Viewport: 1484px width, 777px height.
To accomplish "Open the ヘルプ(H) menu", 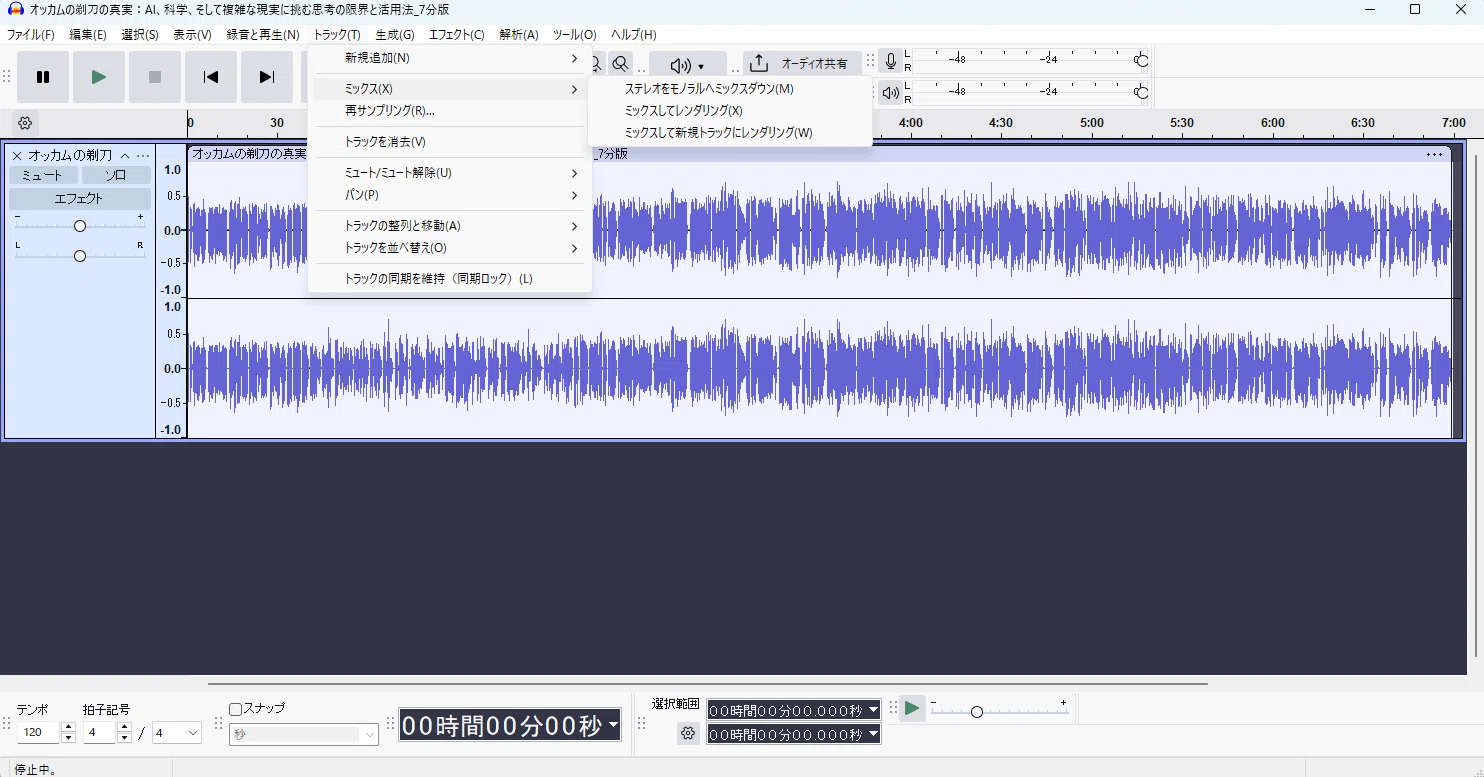I will point(634,35).
